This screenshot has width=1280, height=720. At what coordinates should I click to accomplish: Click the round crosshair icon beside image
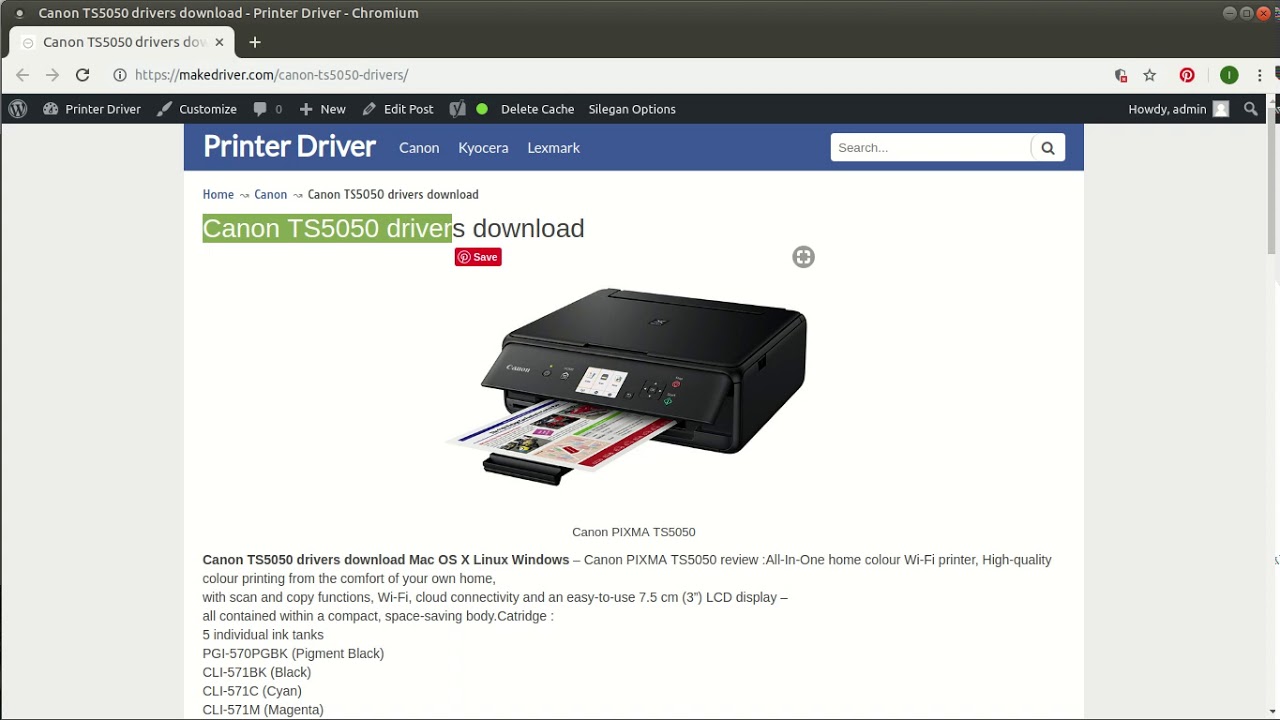[803, 257]
